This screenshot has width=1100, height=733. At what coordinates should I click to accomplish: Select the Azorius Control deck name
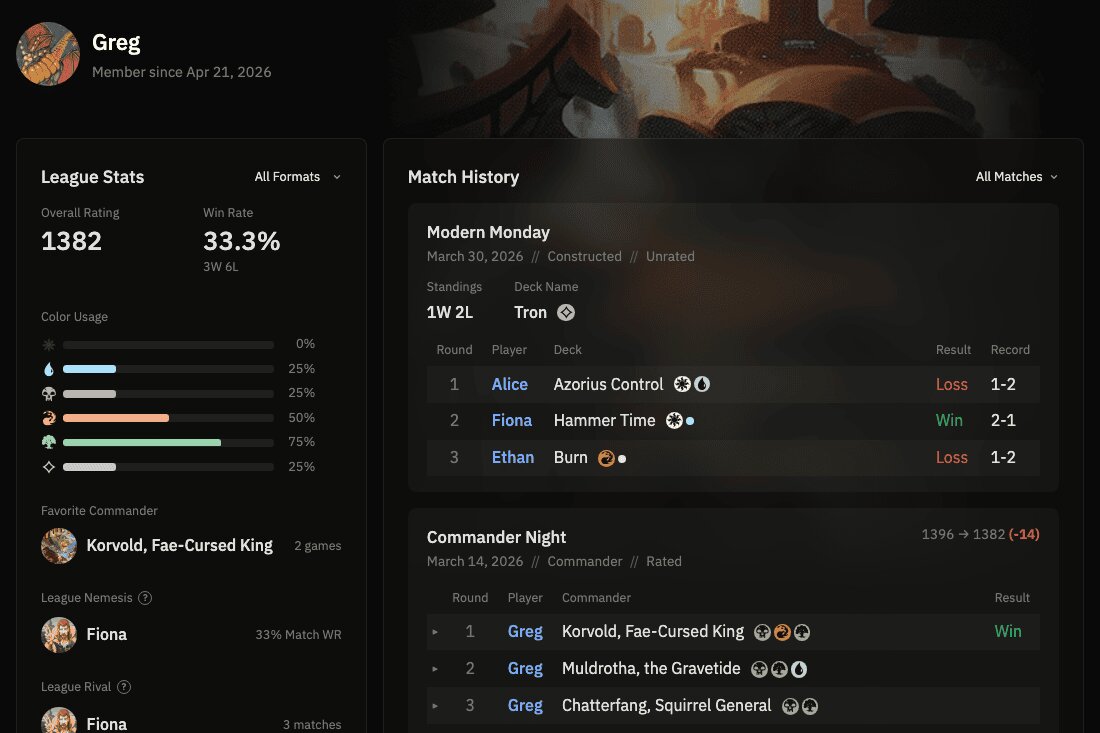click(608, 384)
